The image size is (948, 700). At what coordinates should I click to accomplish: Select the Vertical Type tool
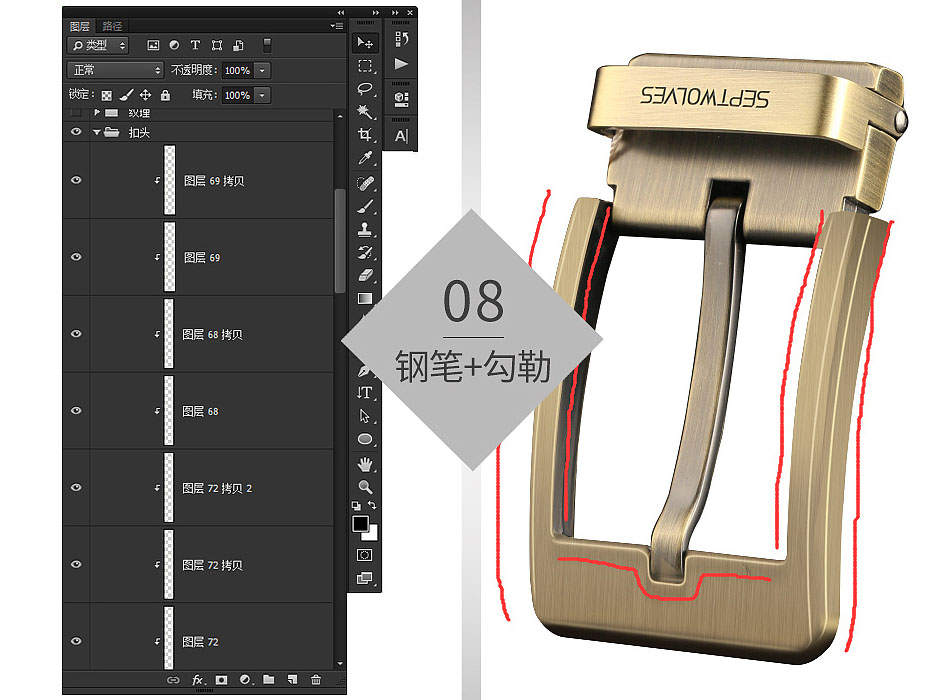(365, 393)
